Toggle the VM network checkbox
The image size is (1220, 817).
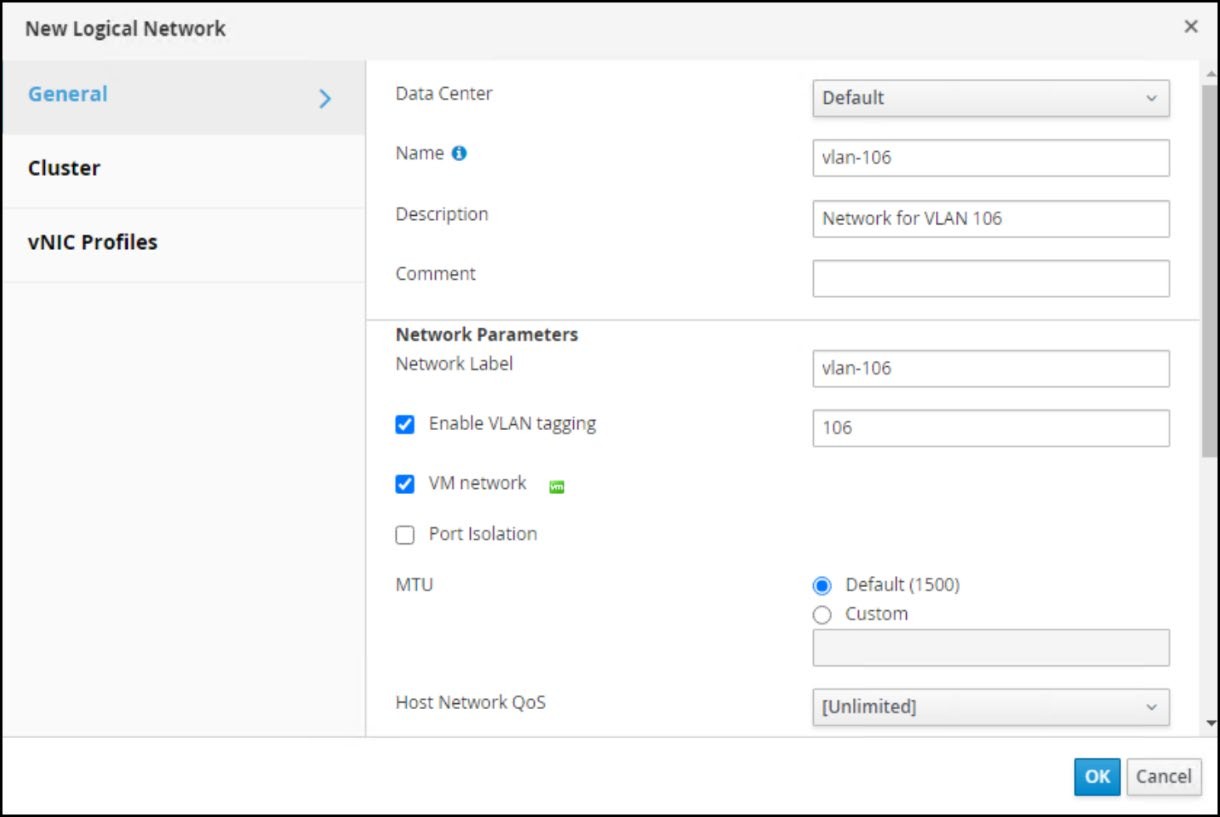coord(405,485)
